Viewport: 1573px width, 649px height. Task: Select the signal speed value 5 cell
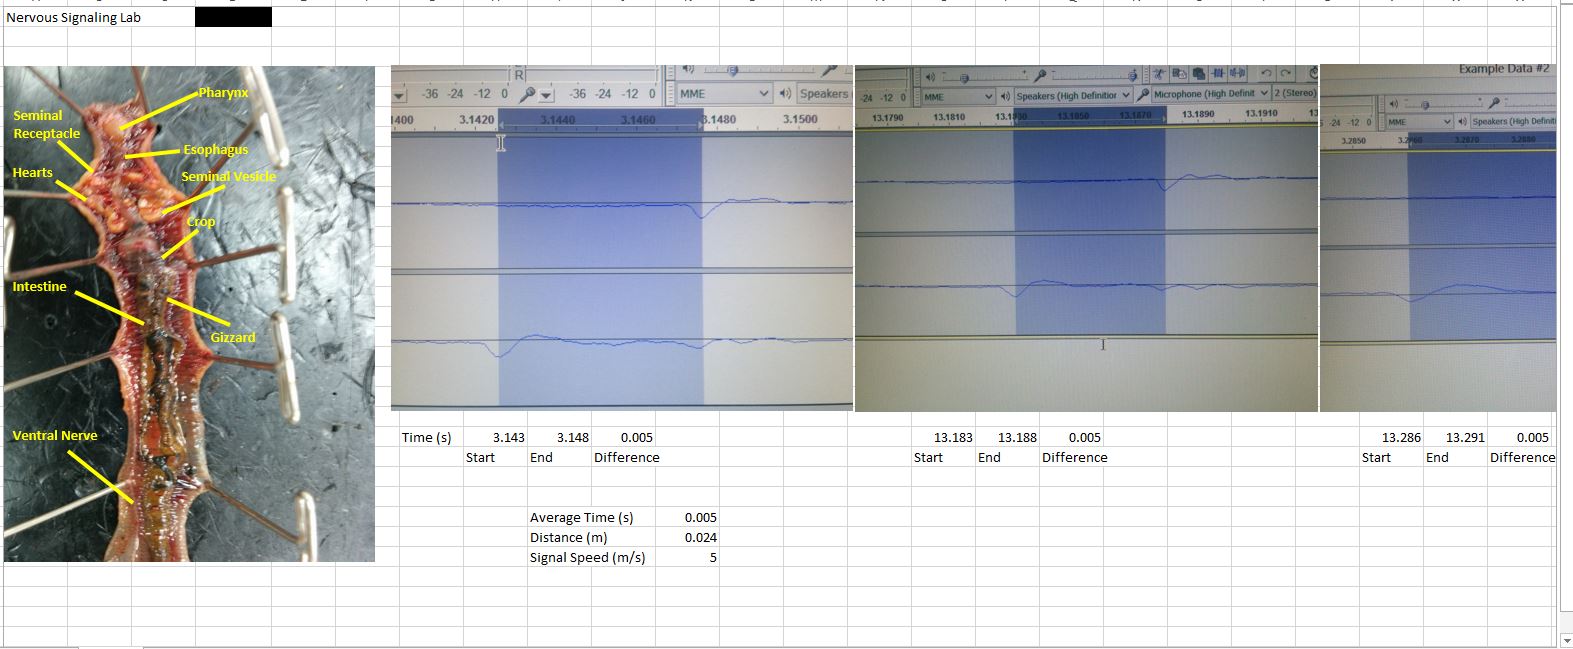[x=686, y=557]
